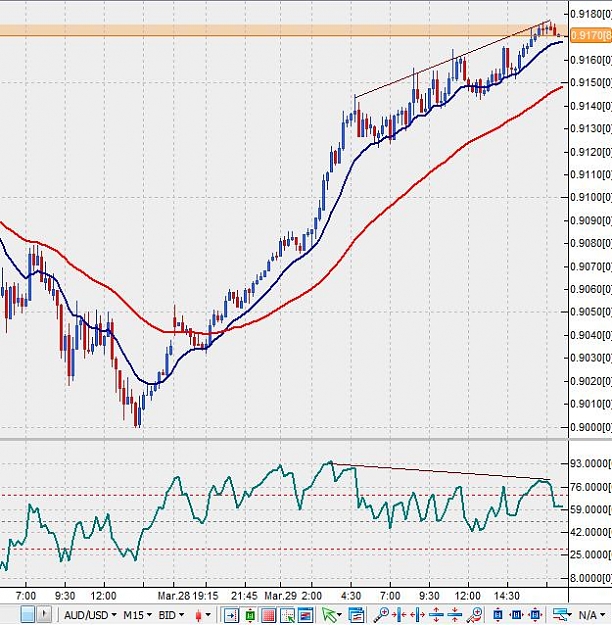This screenshot has width=612, height=625.
Task: Click the 0.9100 price axis label
Action: coord(591,197)
